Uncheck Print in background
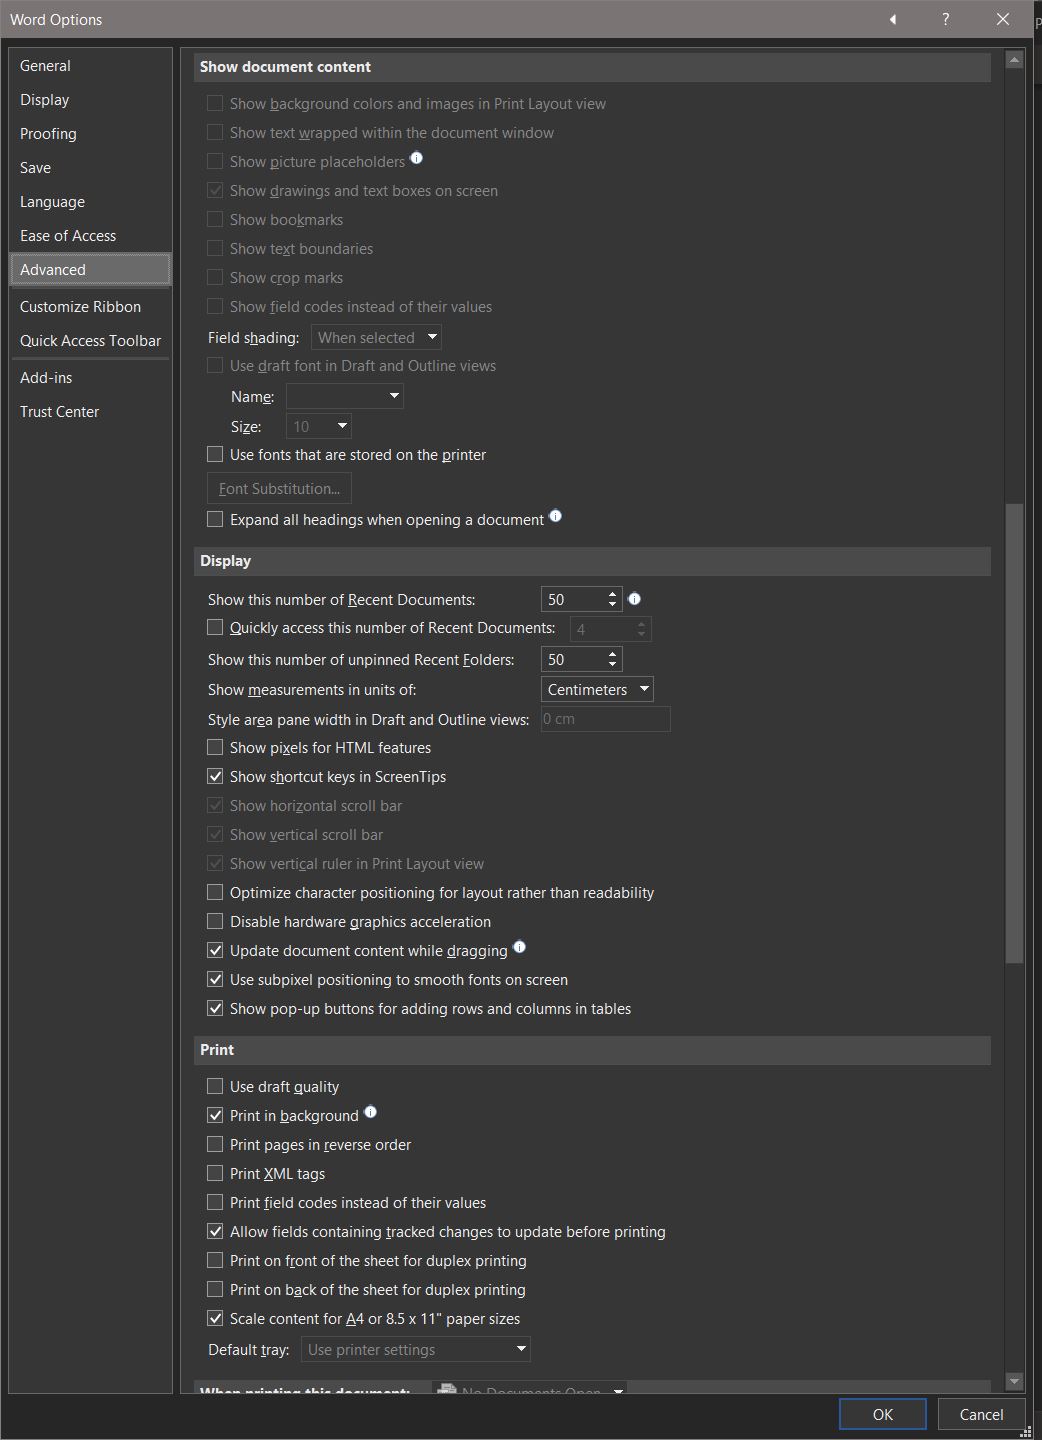The height and width of the screenshot is (1440, 1042). click(x=215, y=1115)
